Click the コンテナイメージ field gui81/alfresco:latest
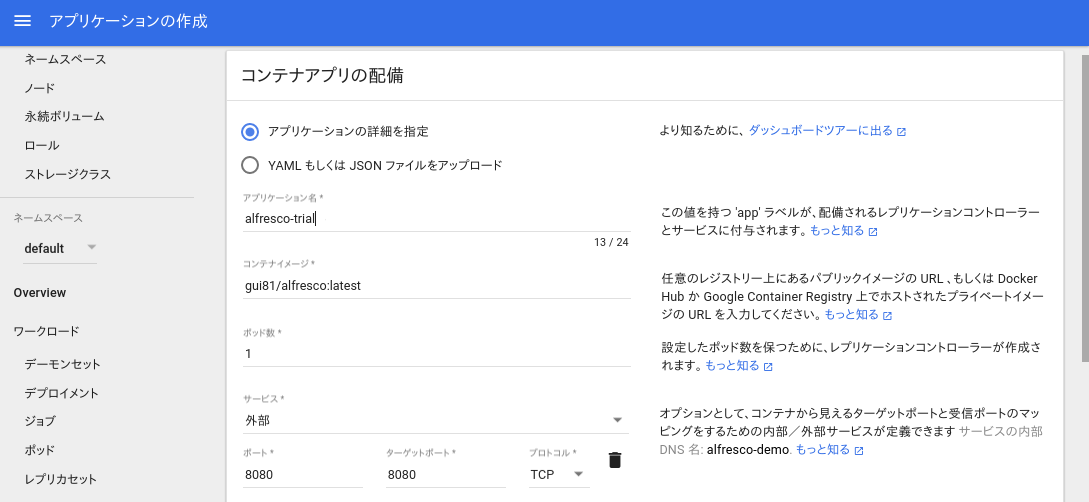The image size is (1089, 502). (436, 286)
